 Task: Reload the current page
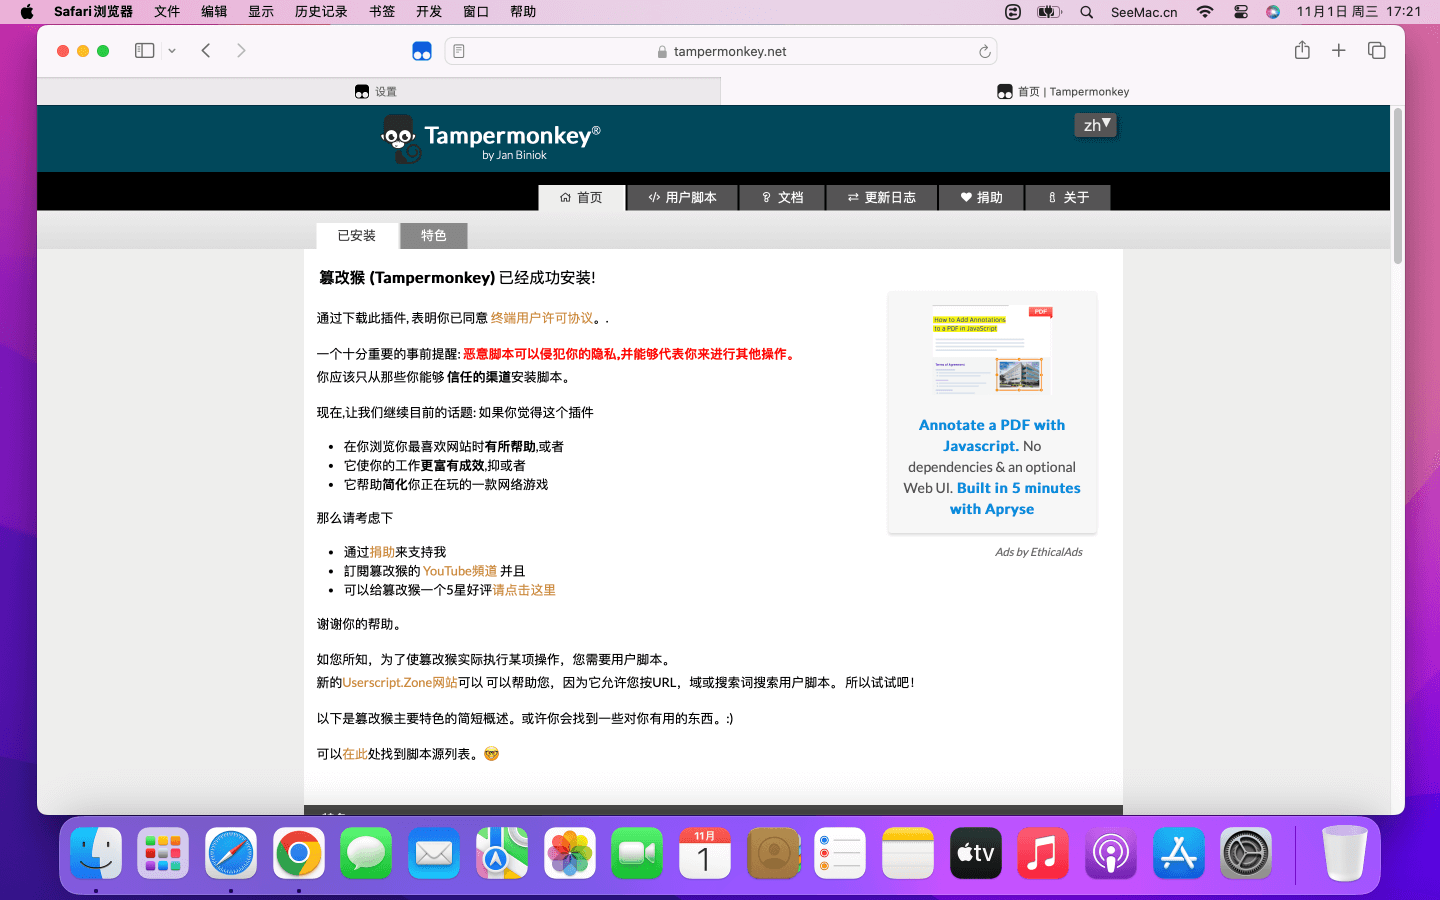pyautogui.click(x=984, y=51)
